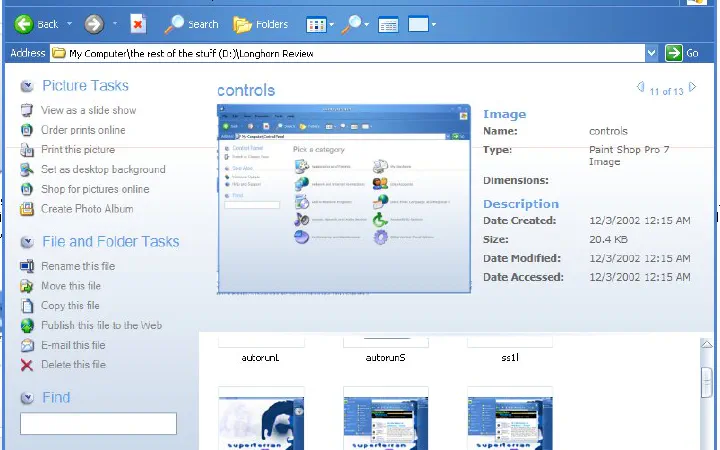This screenshot has width=720, height=450.
Task: Click Create Photo Album
Action: click(87, 209)
